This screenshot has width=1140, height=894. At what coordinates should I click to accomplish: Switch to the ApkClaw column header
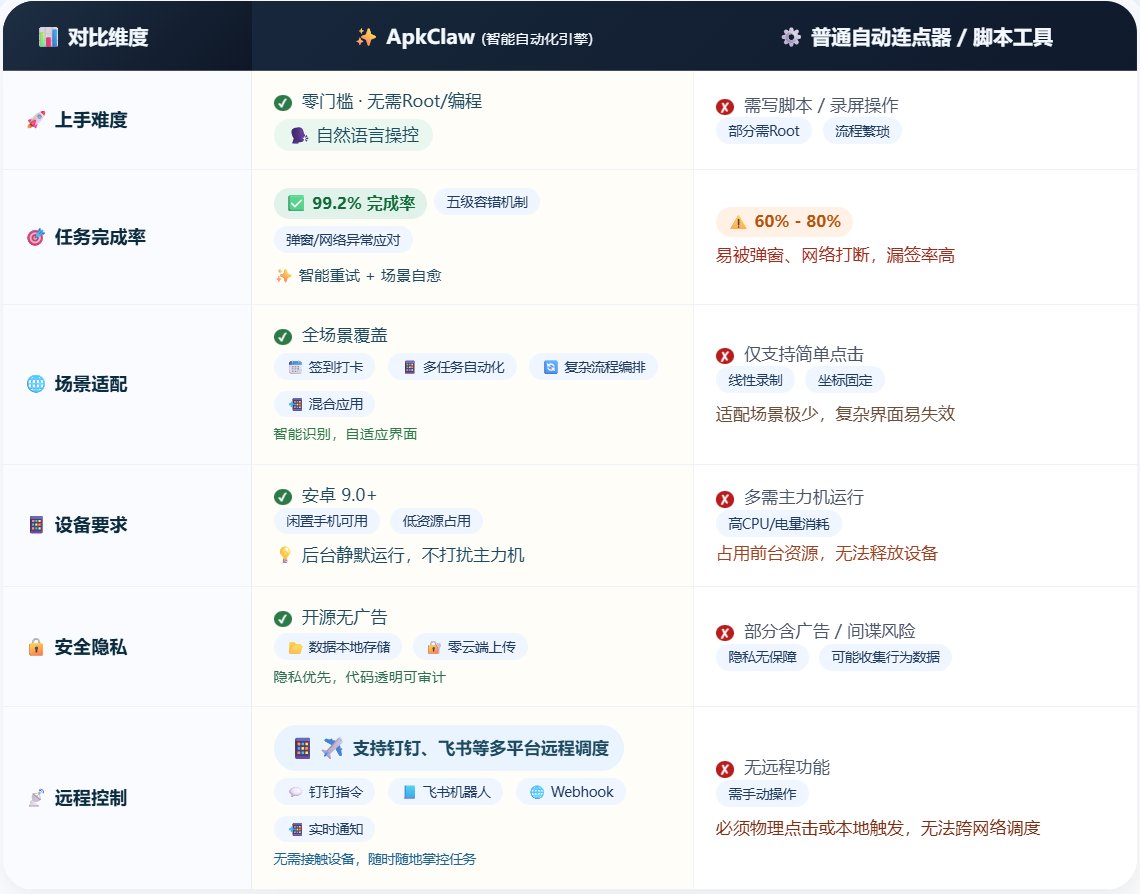[471, 34]
